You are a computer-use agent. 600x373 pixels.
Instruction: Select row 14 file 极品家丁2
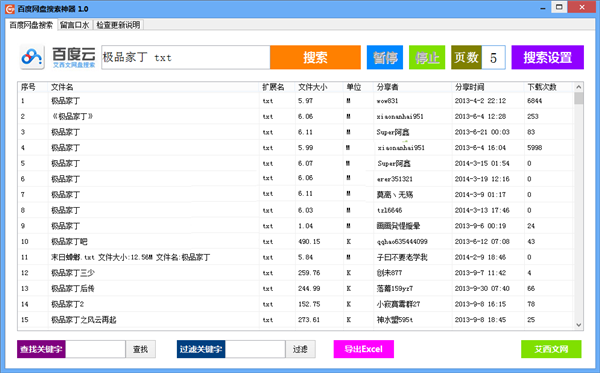point(67,304)
